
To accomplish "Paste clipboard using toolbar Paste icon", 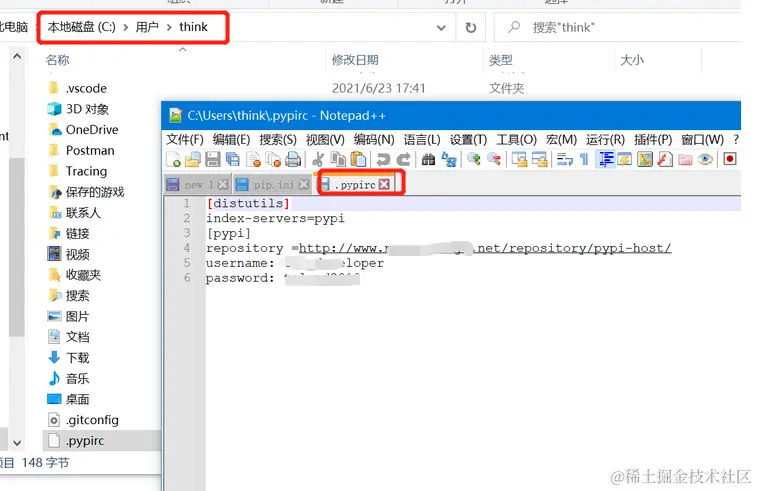I will pos(358,159).
